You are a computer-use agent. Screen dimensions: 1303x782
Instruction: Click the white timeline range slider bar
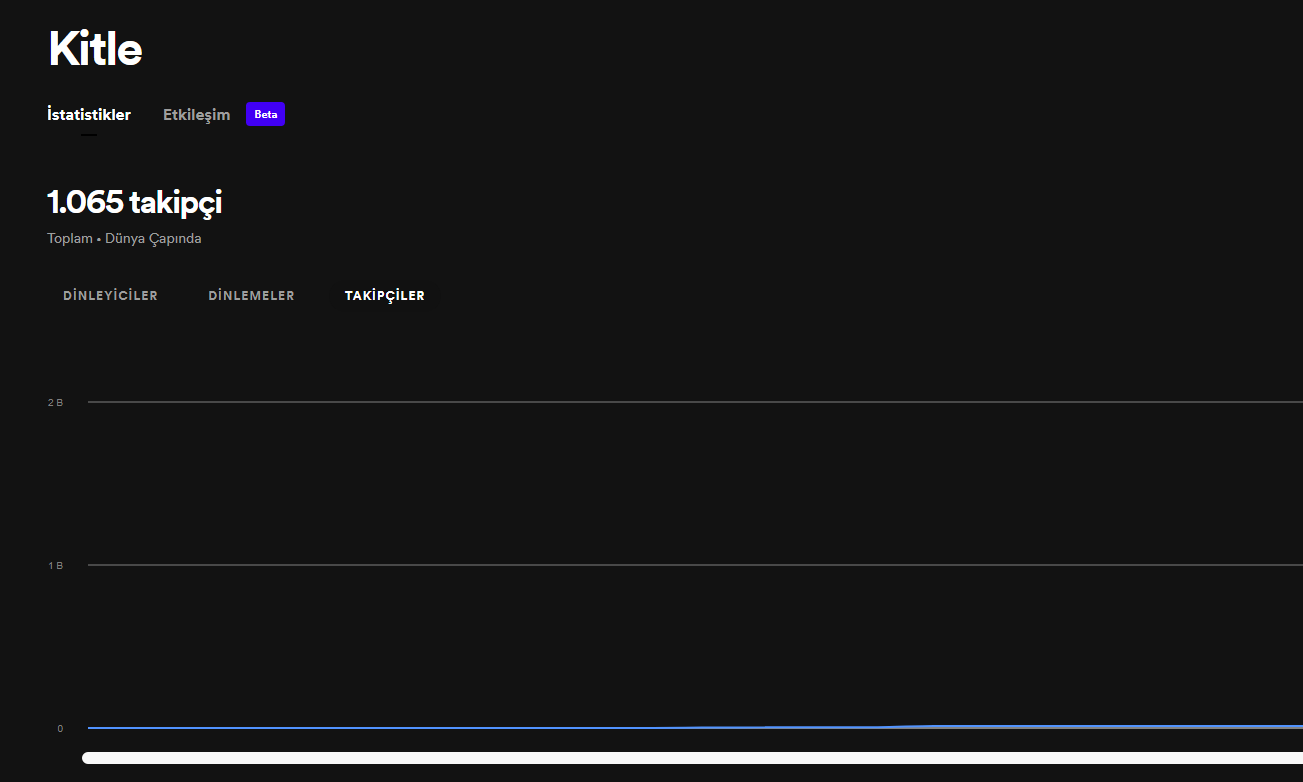(x=692, y=758)
